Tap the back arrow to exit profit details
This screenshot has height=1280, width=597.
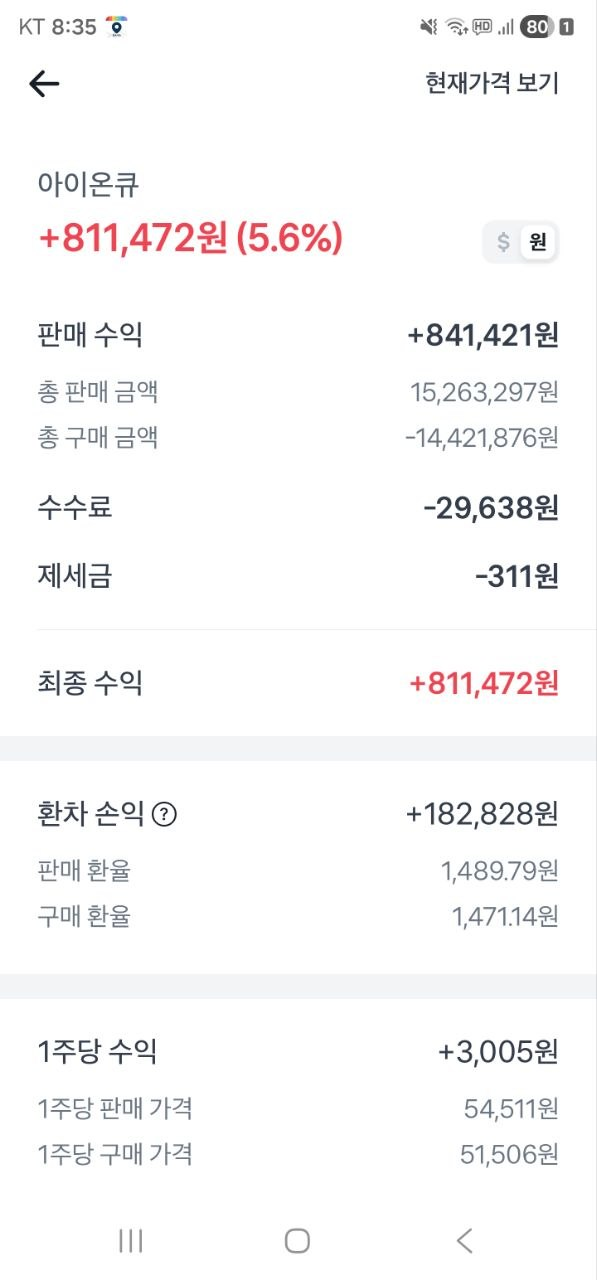[x=42, y=82]
